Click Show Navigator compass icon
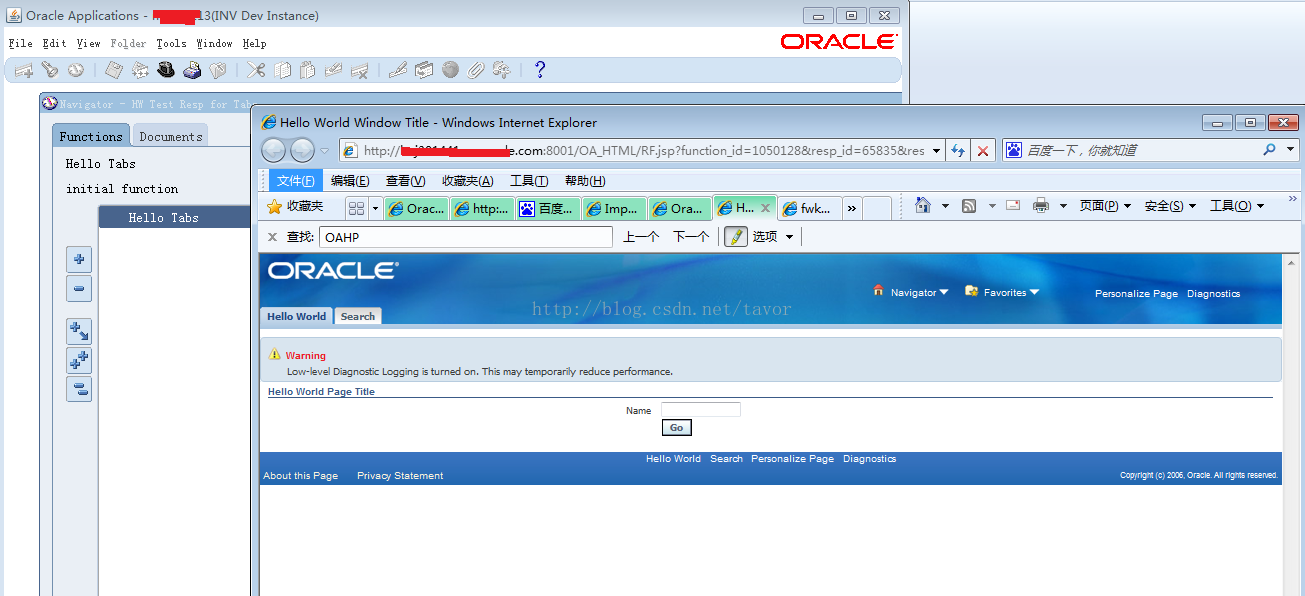This screenshot has height=596, width=1305. 76,70
